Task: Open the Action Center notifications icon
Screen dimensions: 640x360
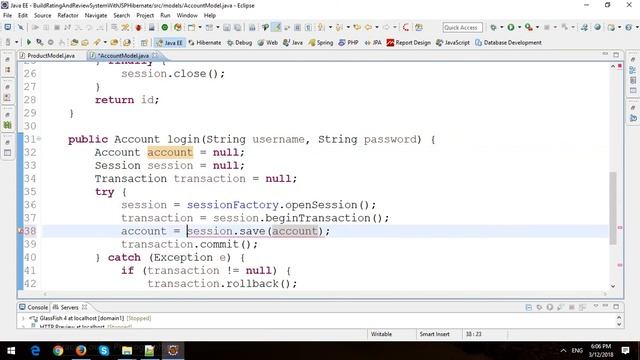Action: 625,351
